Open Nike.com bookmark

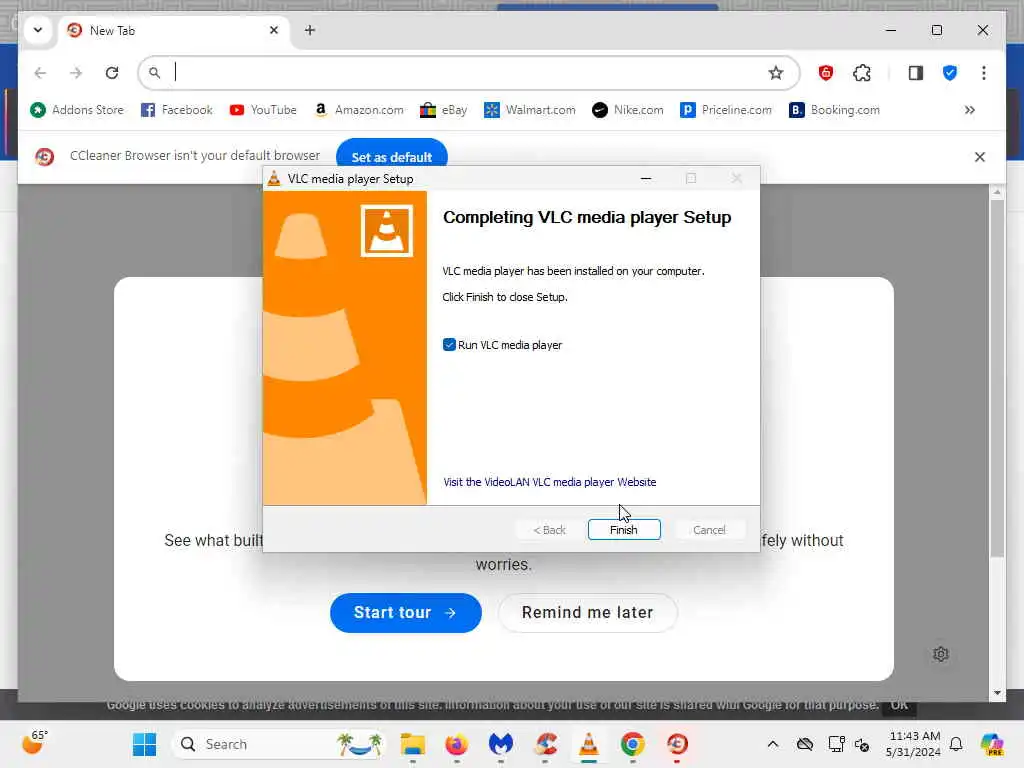click(x=628, y=110)
